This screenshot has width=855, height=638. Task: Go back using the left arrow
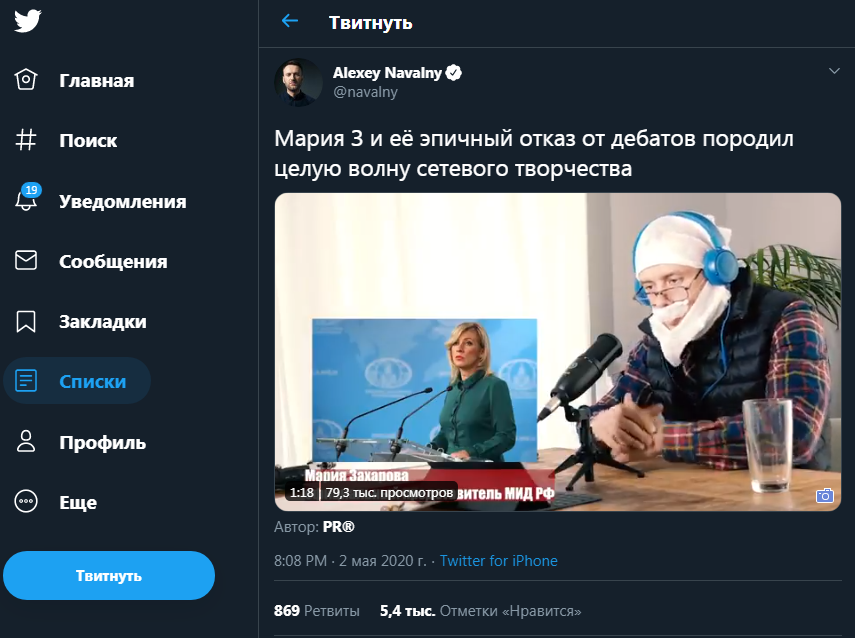(290, 21)
